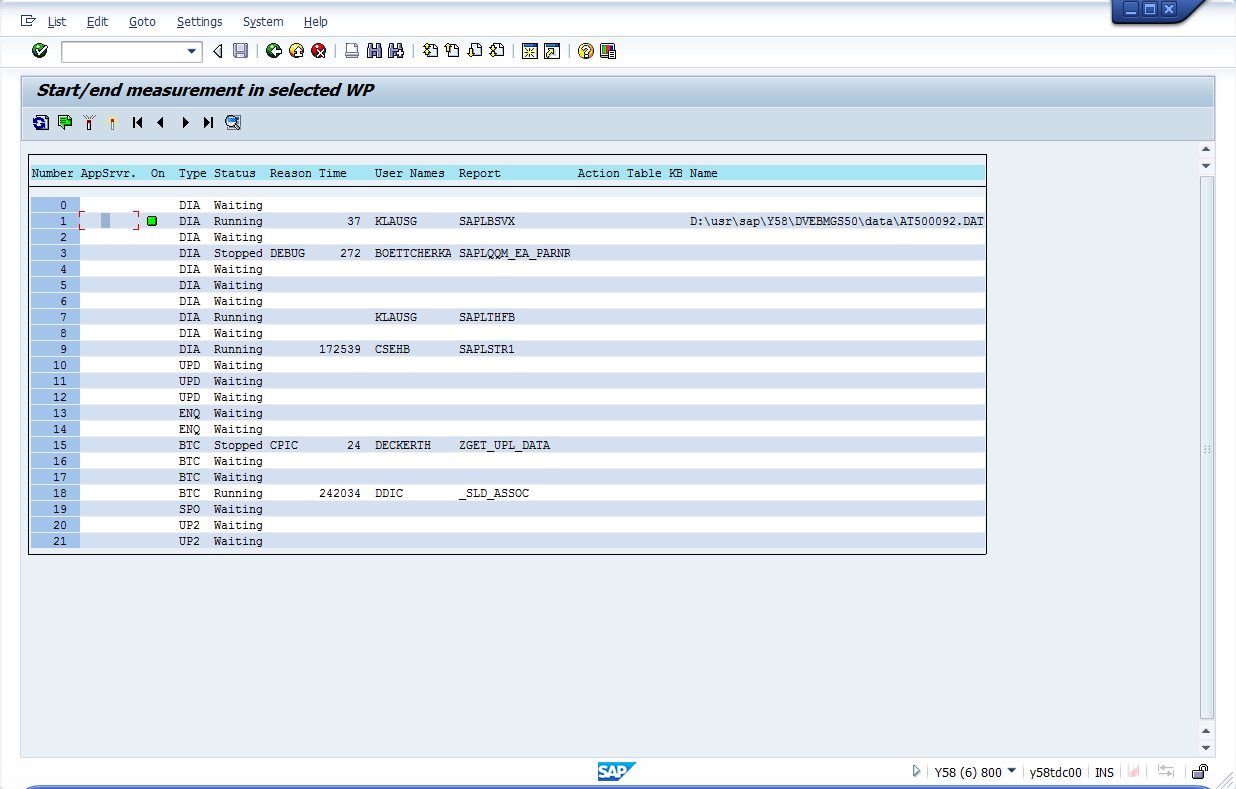The height and width of the screenshot is (789, 1236).
Task: Click report SAPLBSVX in row 1
Action: [487, 221]
